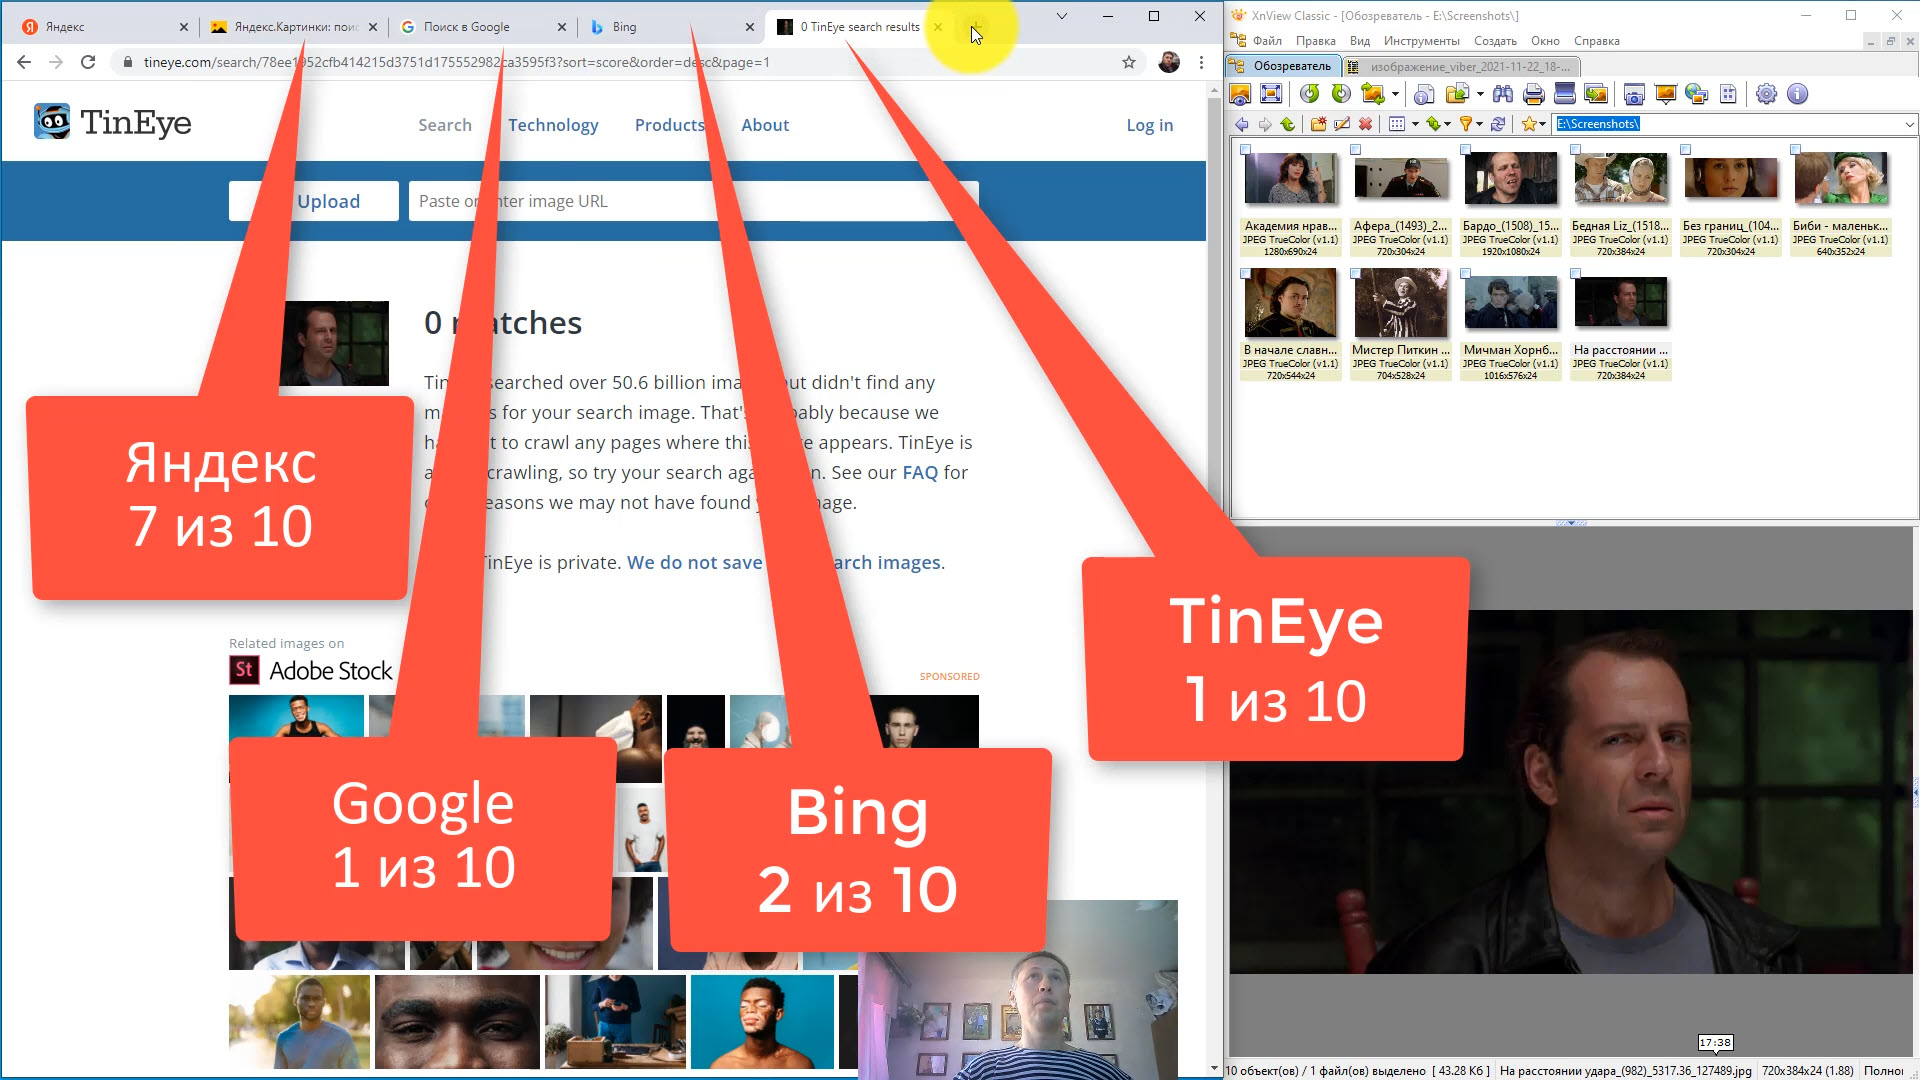Tick checkbox on Бардо thumbnail
Image resolution: width=1920 pixels, height=1080 pixels.
point(1465,150)
